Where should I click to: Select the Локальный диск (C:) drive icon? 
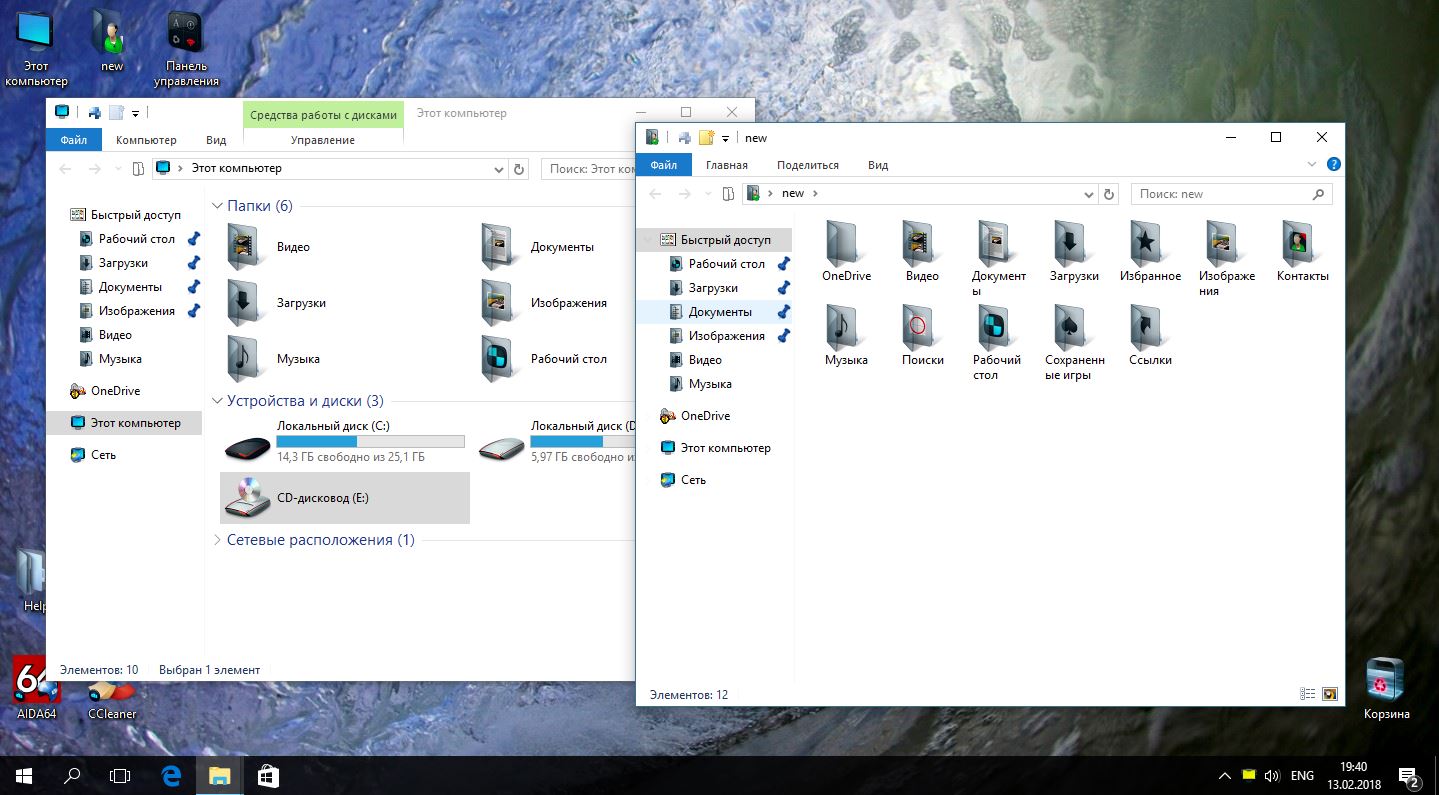coord(246,447)
